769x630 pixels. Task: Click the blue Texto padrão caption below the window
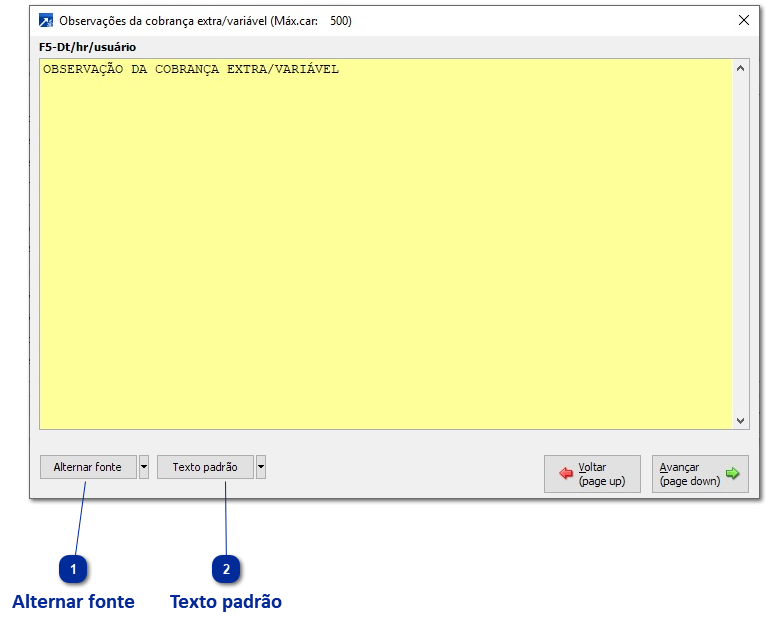[226, 602]
